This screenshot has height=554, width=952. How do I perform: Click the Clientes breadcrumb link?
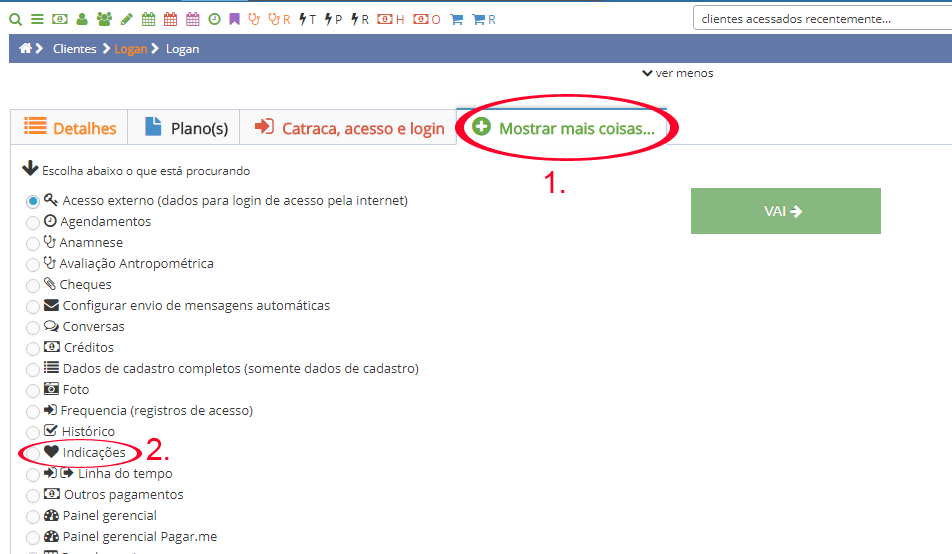click(x=75, y=49)
